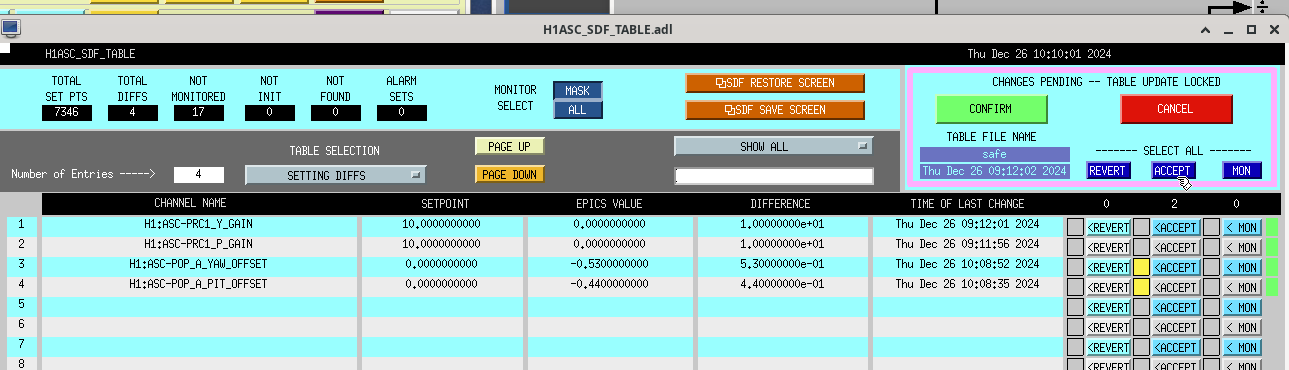This screenshot has height=370, width=1289.
Task: Click timestamp Thu Dec 26 10:08:52 2024
Action: pyautogui.click(x=967, y=264)
